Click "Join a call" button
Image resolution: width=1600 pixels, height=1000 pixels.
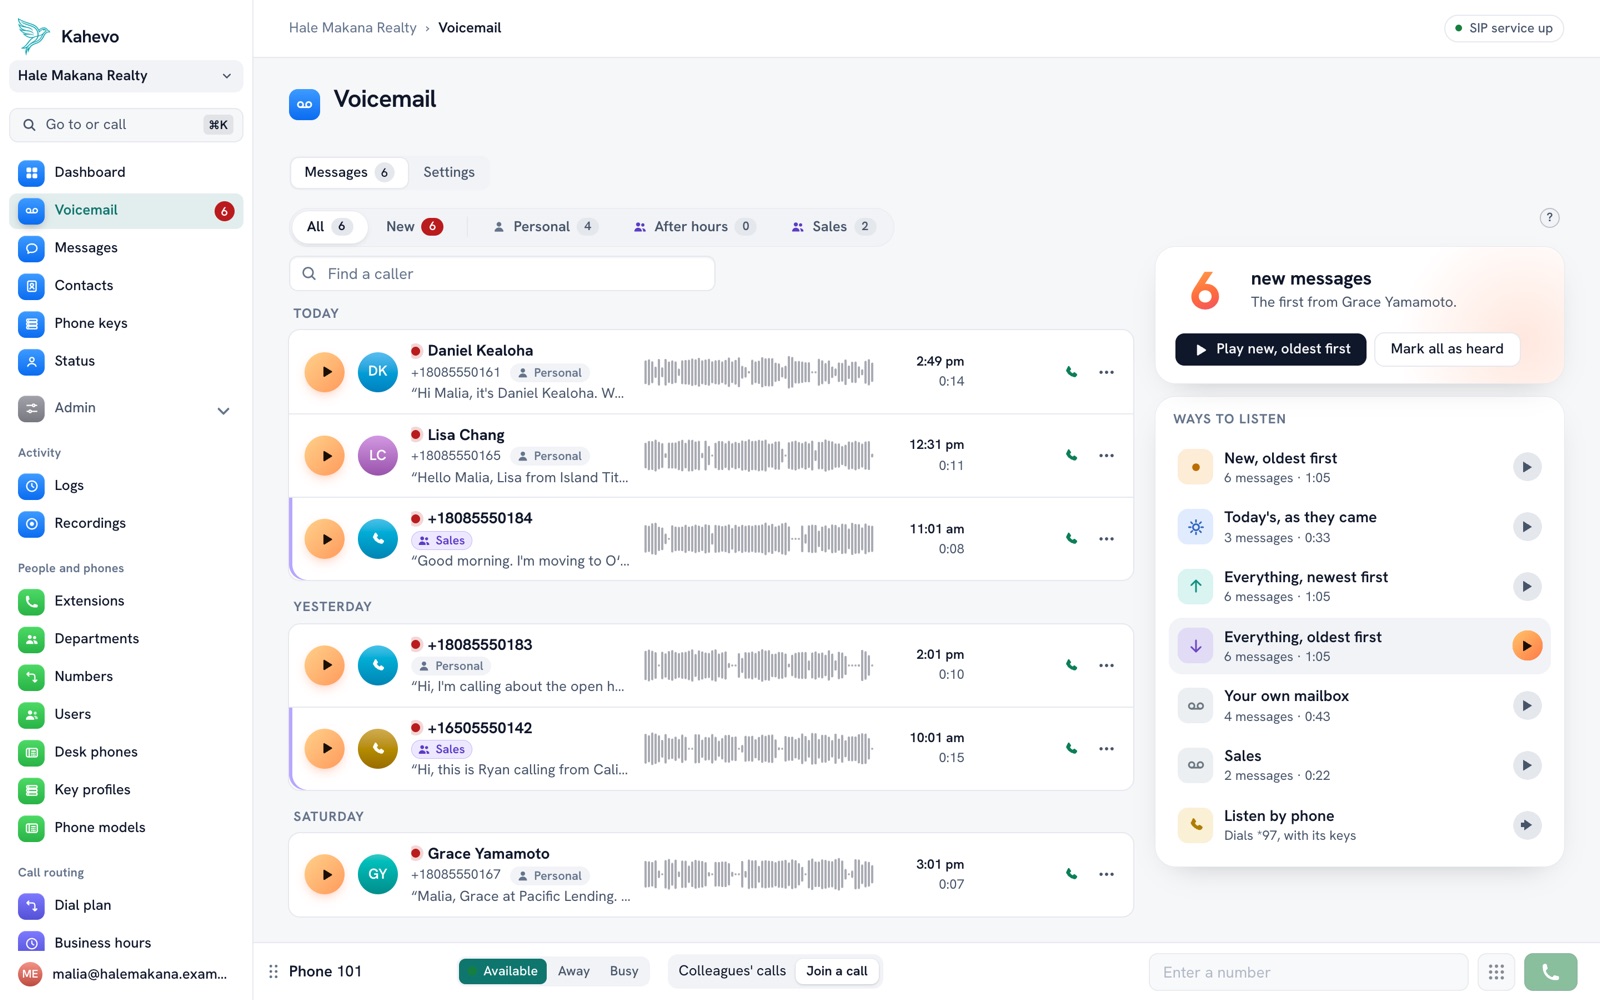click(x=837, y=971)
